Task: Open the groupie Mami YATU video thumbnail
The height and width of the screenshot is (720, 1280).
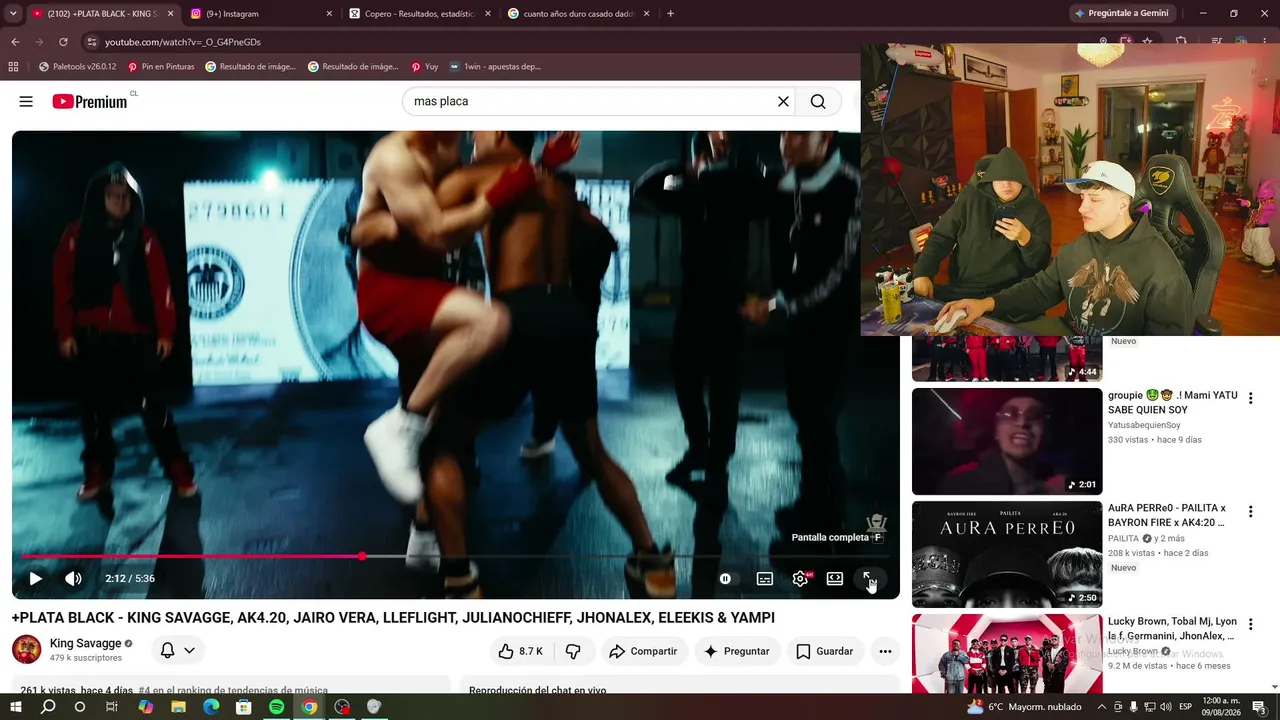Action: tap(1007, 441)
